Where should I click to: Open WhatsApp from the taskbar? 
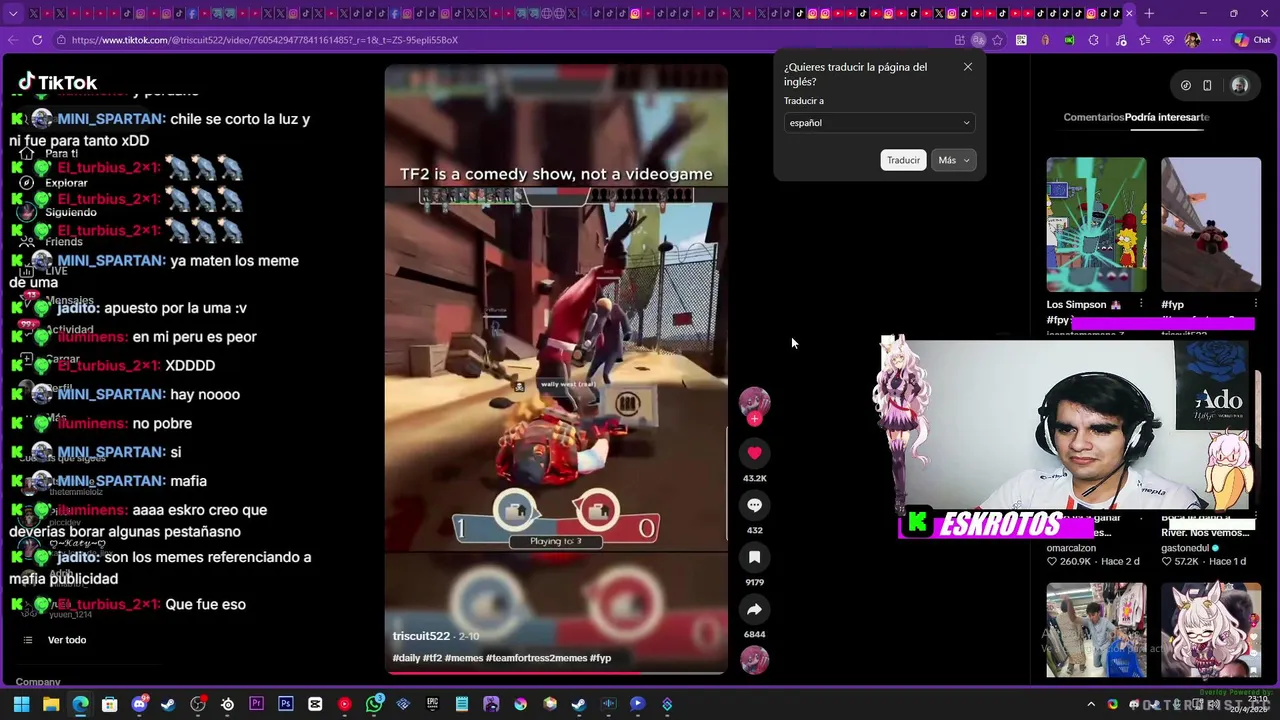[374, 704]
